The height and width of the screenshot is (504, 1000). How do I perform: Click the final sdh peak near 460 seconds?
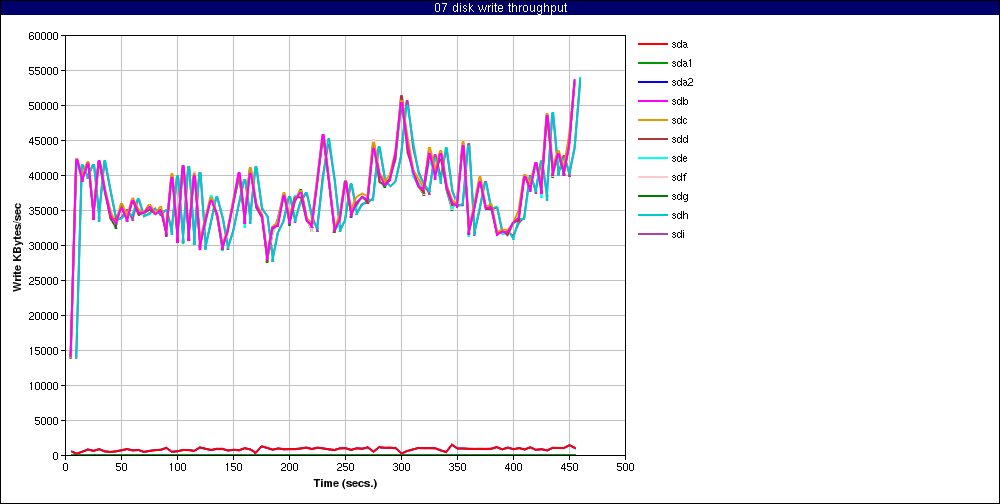point(580,78)
